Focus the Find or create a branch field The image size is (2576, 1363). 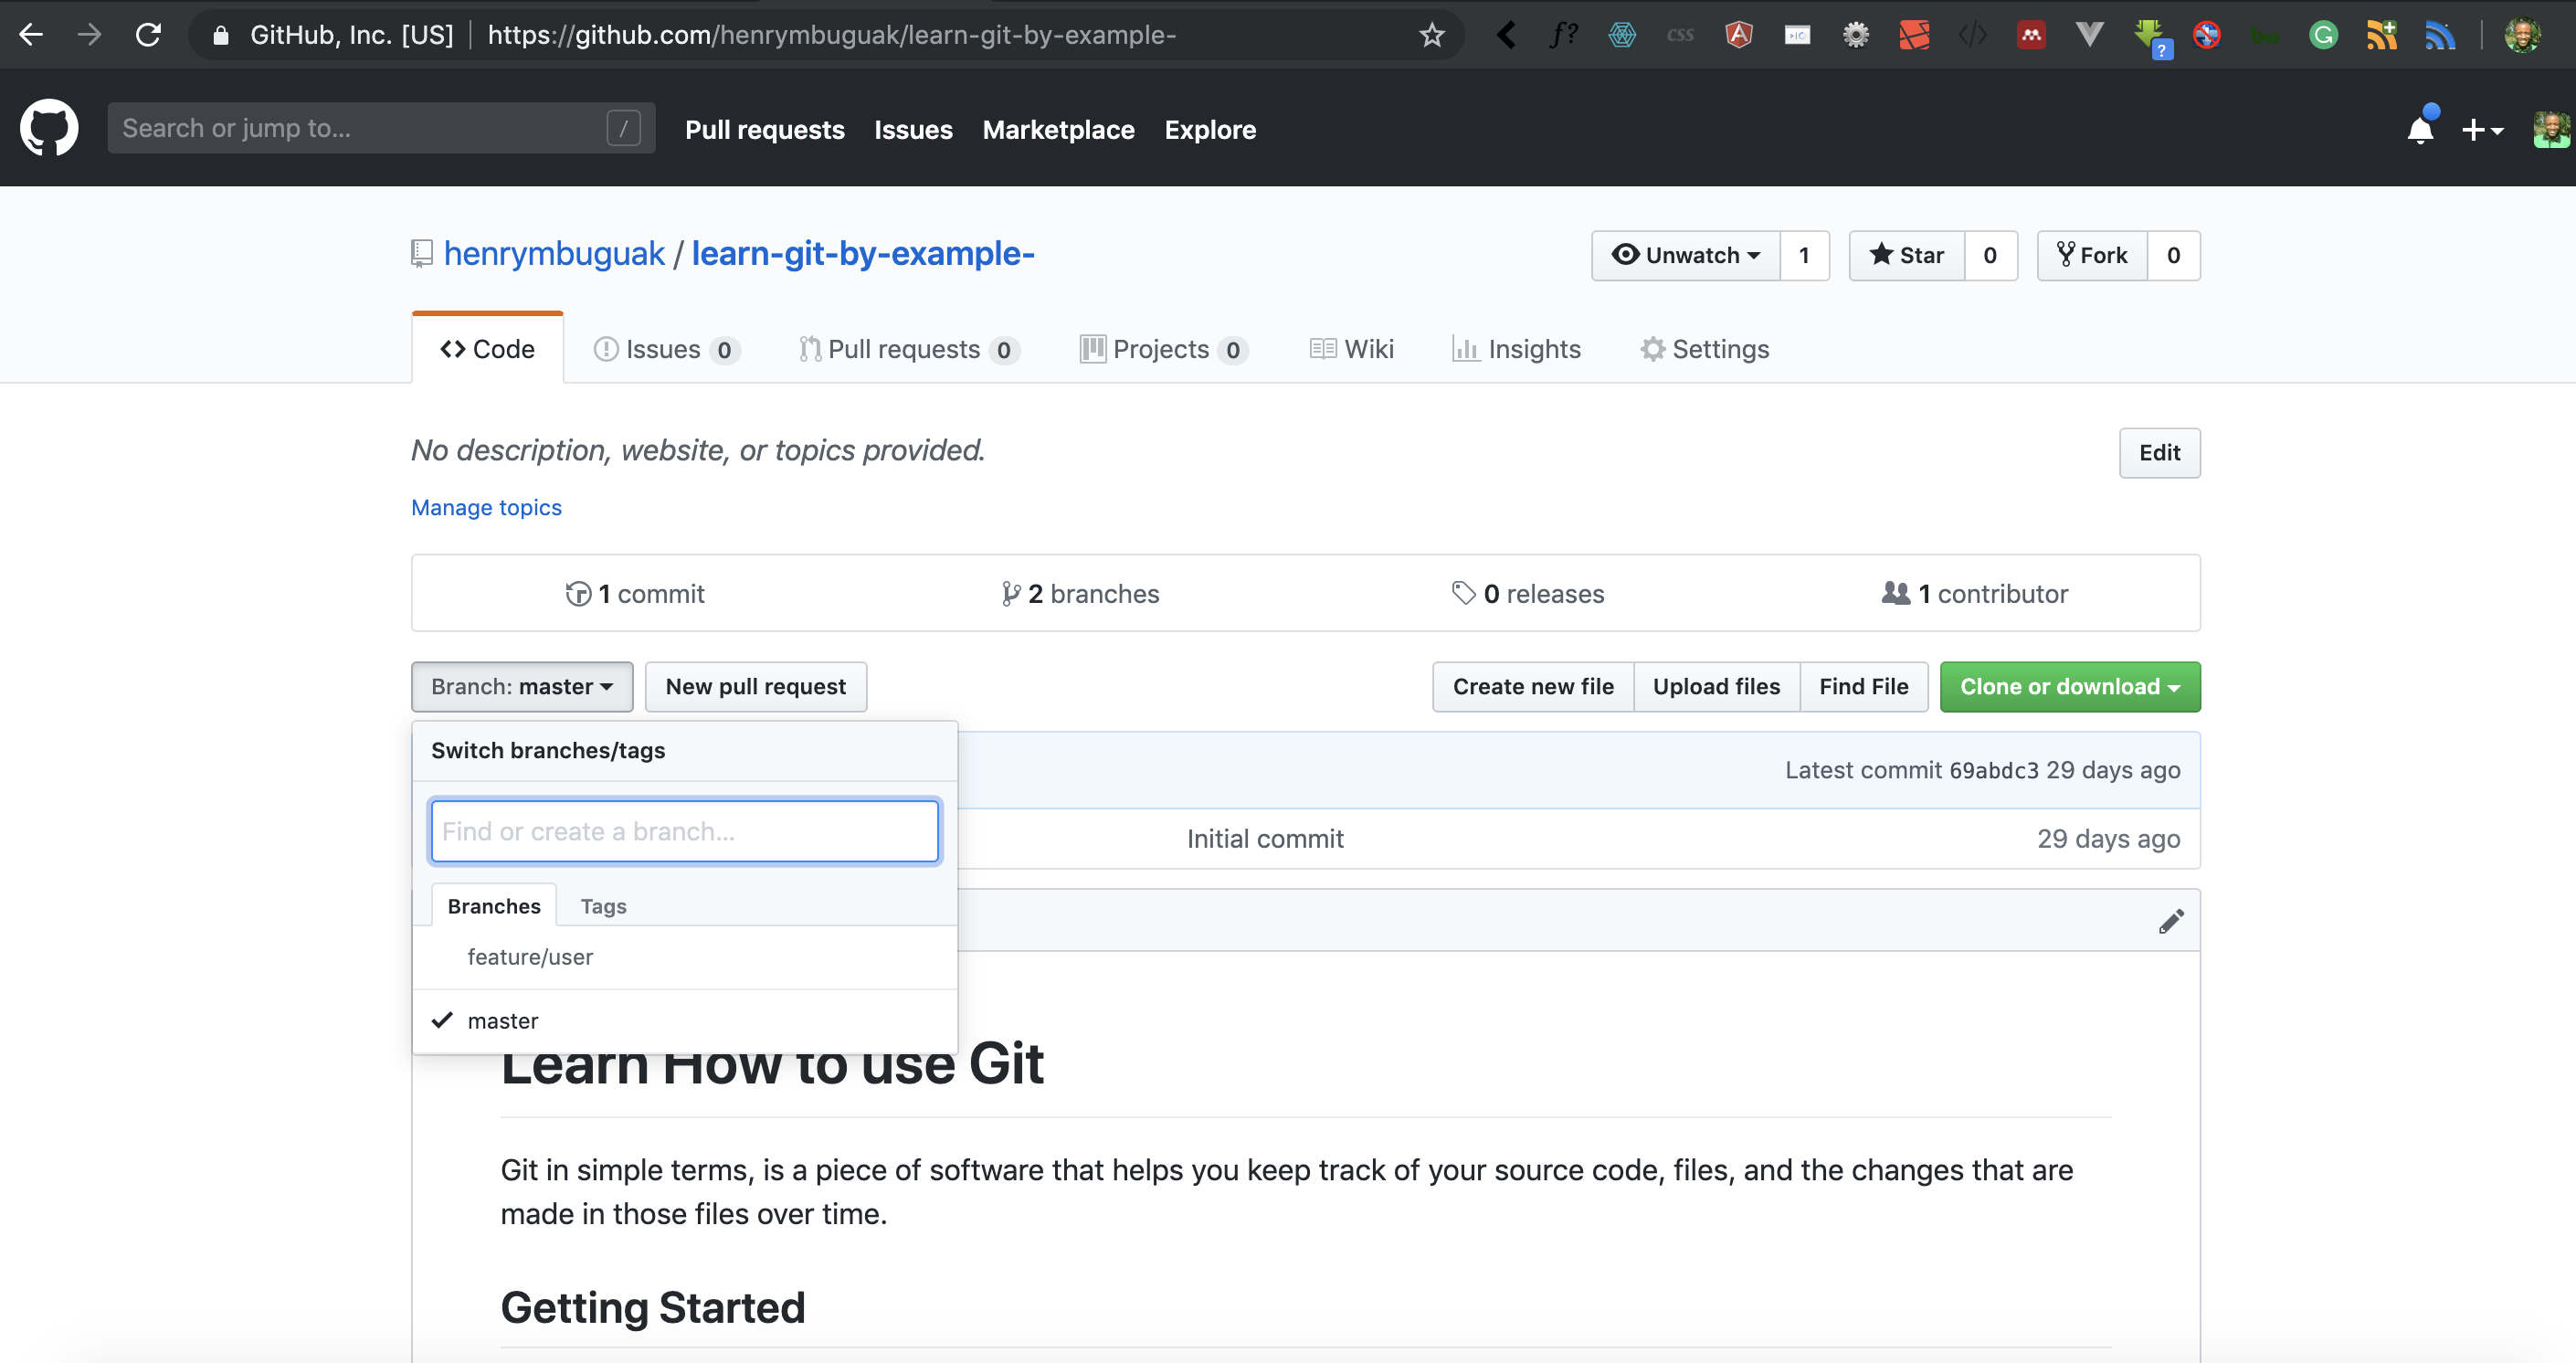(685, 832)
